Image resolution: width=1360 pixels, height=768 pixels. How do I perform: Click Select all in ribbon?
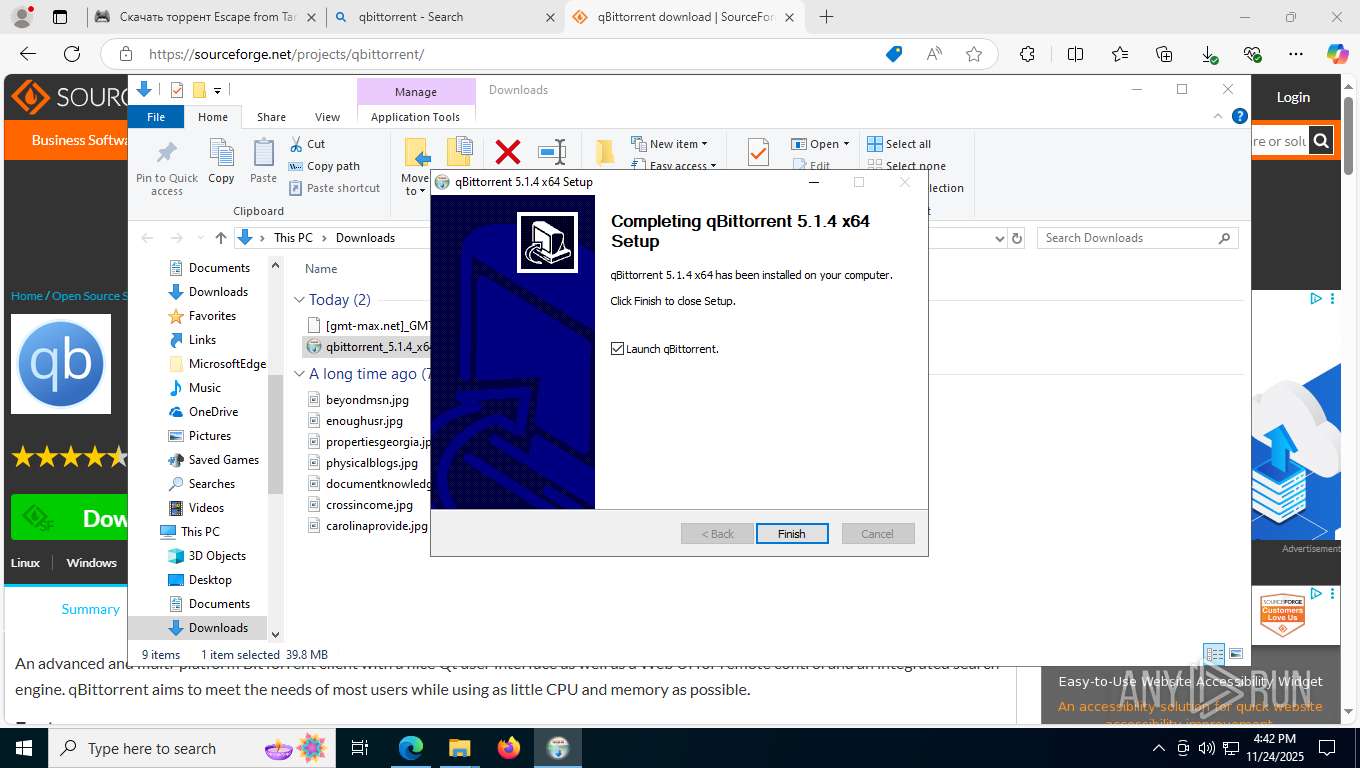click(x=899, y=144)
